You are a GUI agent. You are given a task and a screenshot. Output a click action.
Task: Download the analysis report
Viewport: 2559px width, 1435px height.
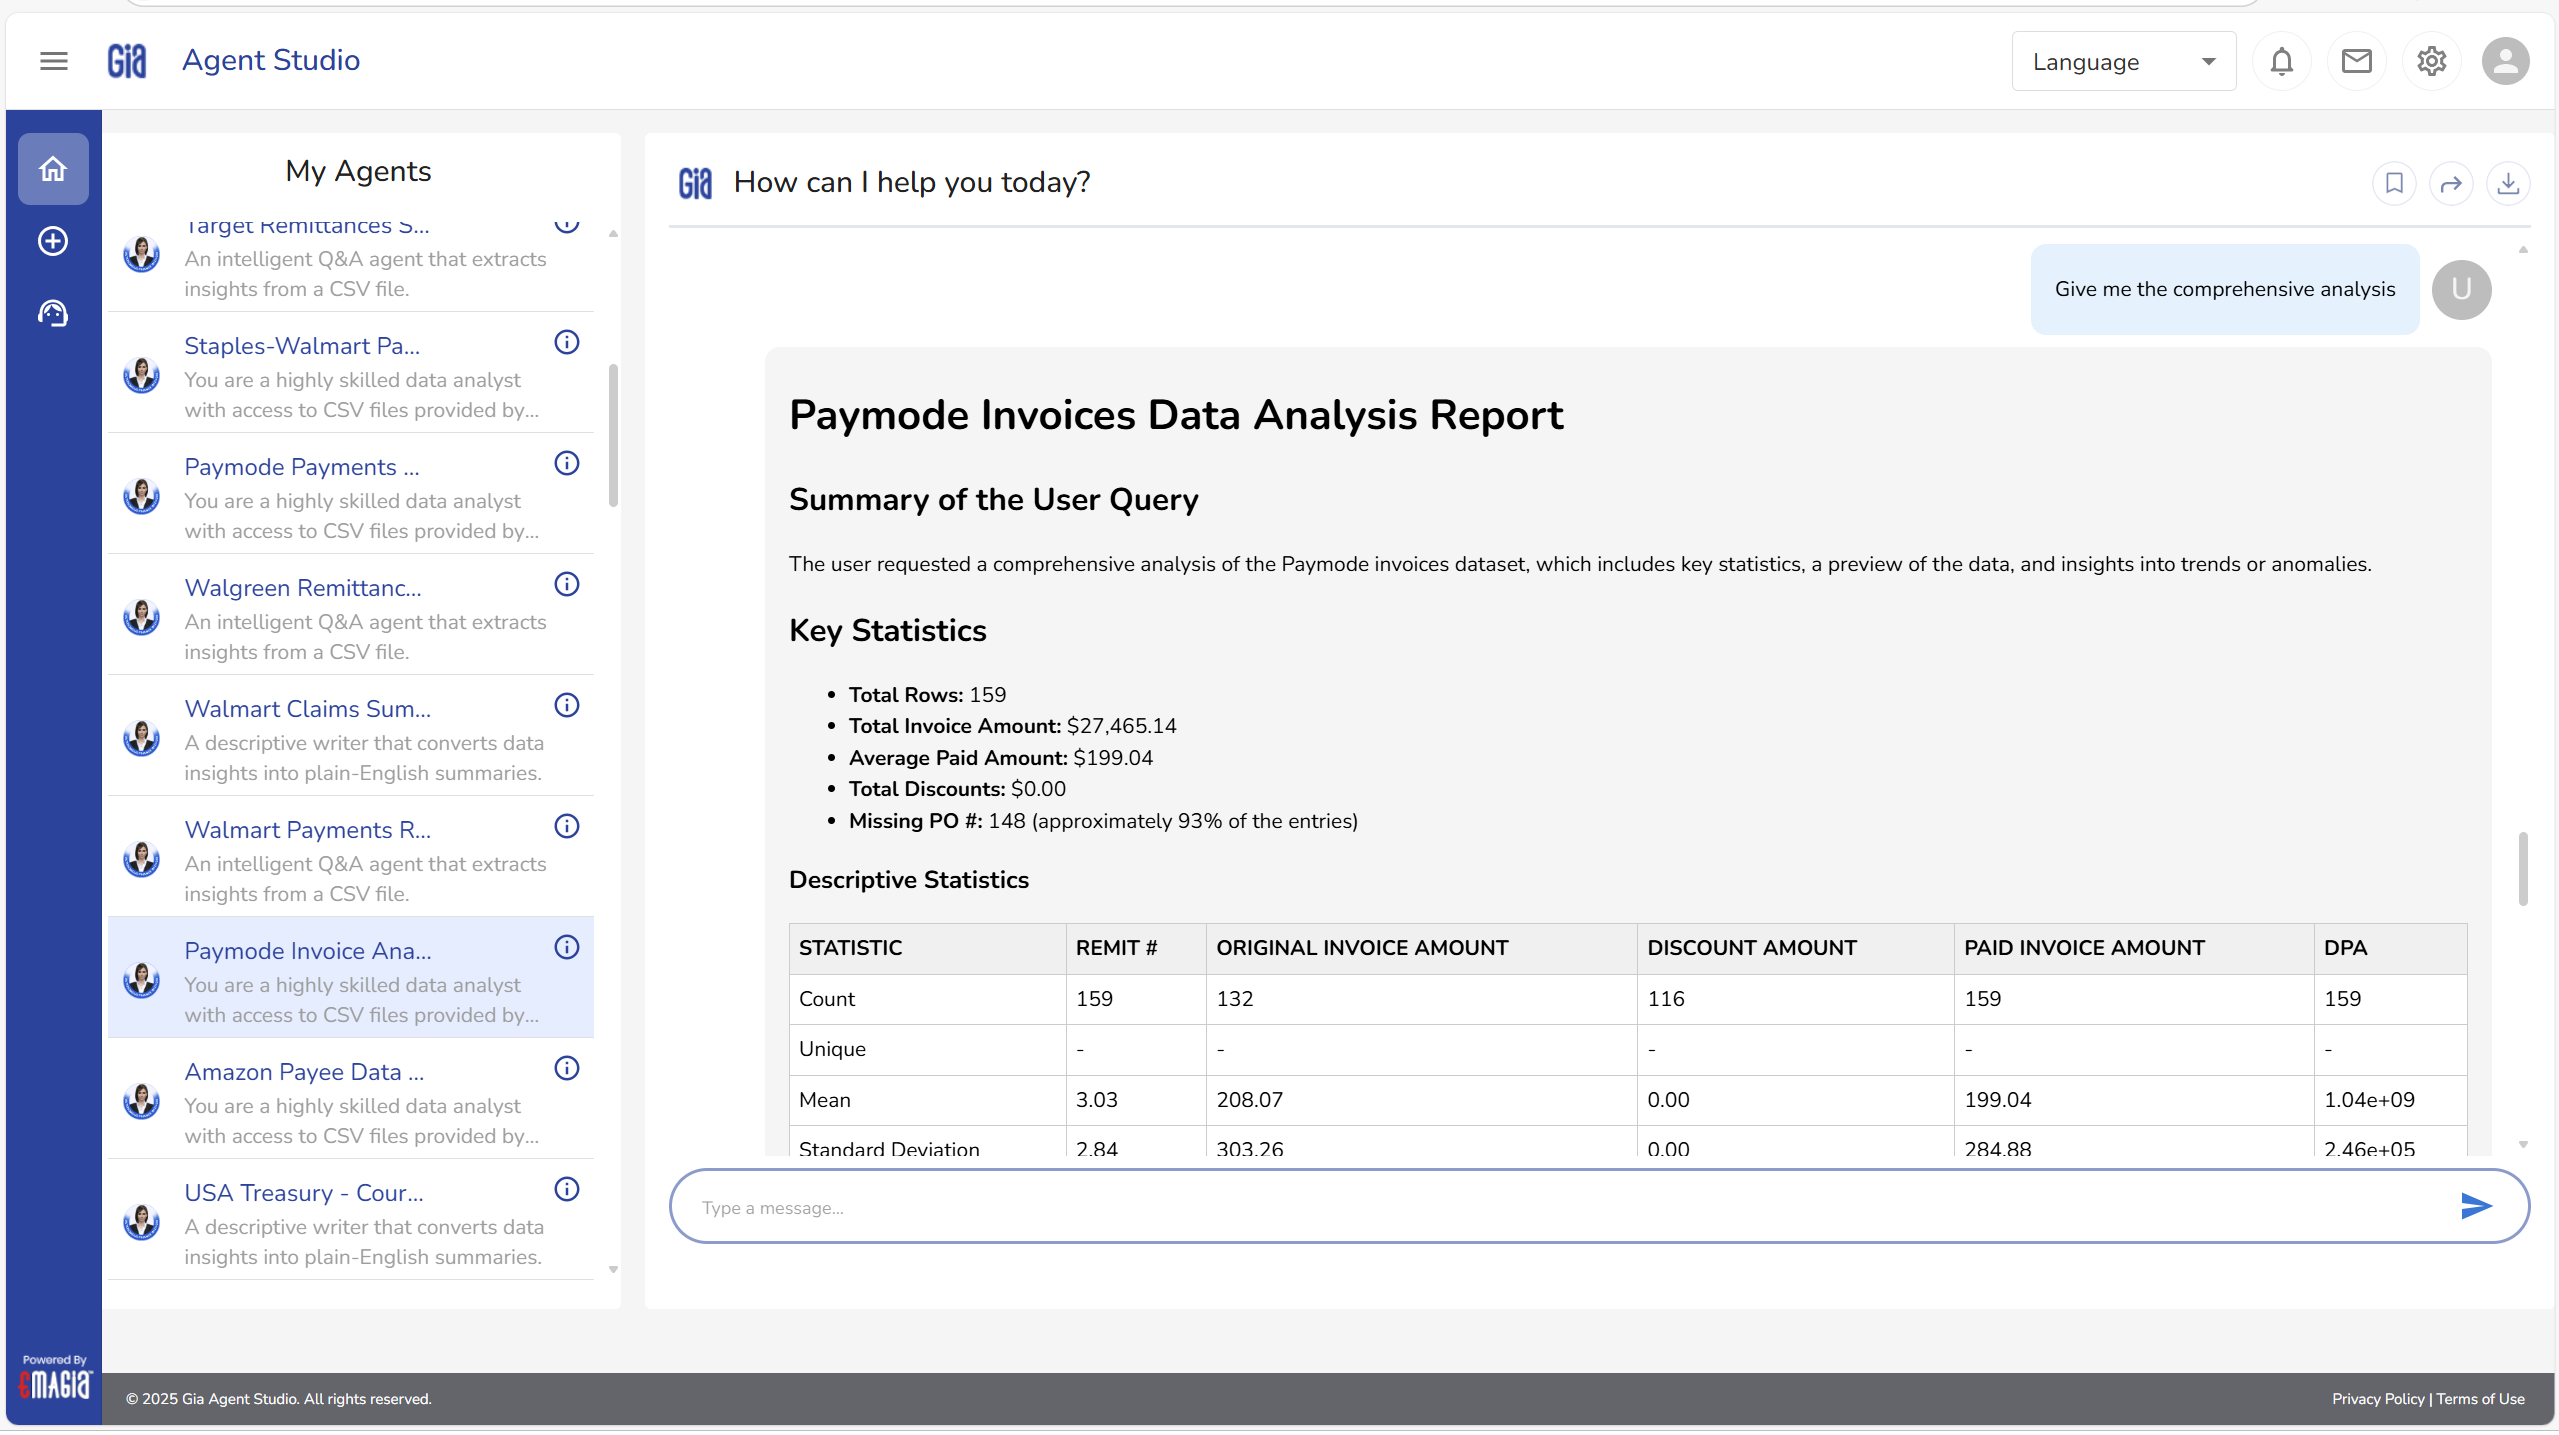click(x=2508, y=184)
